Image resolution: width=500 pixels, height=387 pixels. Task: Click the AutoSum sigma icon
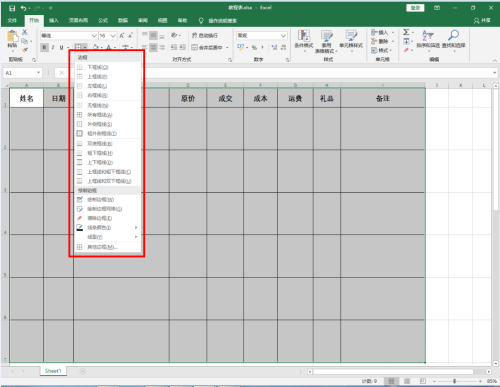click(x=406, y=32)
